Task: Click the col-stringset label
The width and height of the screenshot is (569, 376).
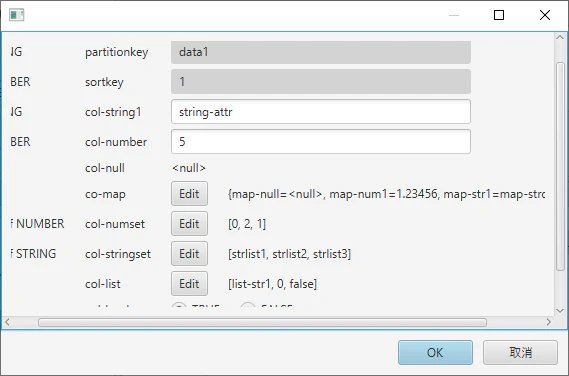Action: click(118, 254)
